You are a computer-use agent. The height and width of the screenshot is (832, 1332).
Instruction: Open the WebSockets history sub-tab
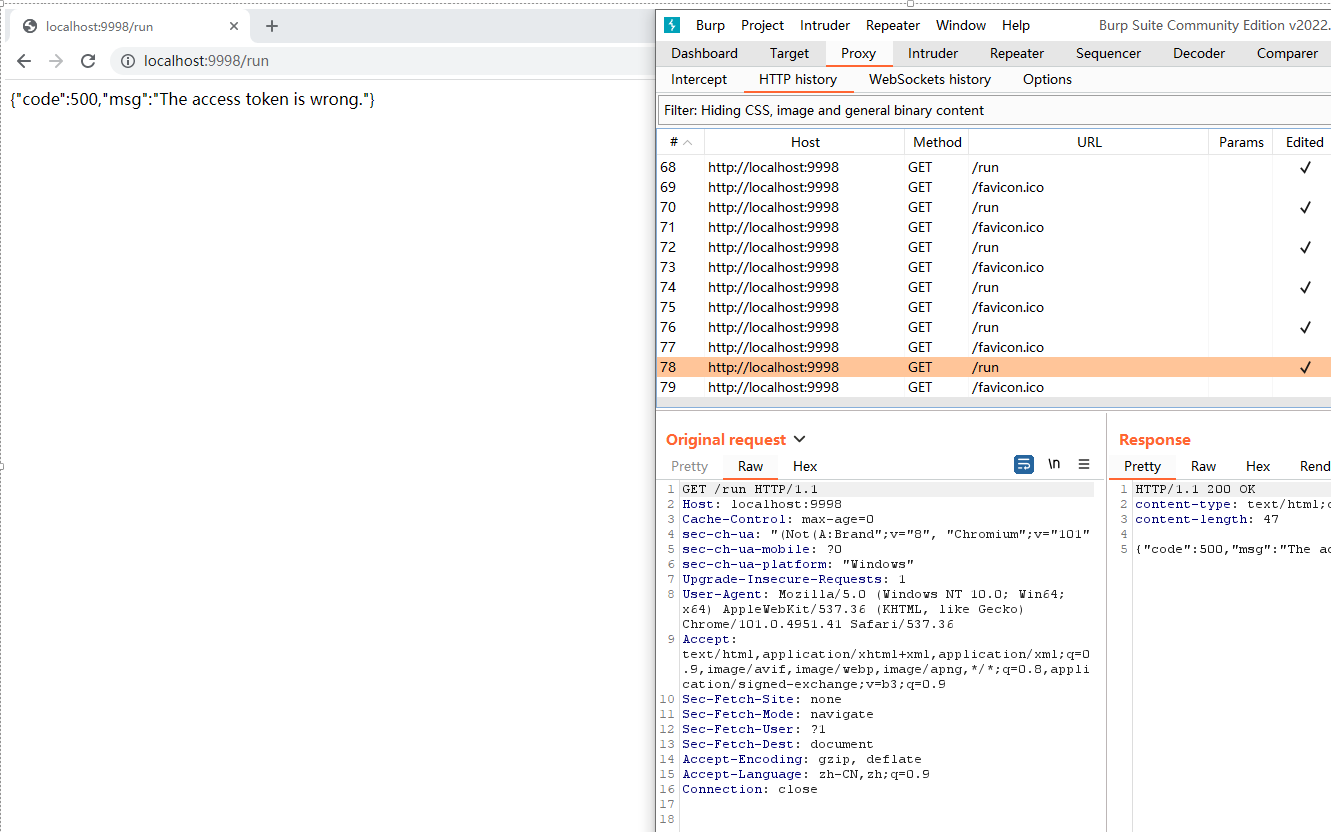click(929, 79)
